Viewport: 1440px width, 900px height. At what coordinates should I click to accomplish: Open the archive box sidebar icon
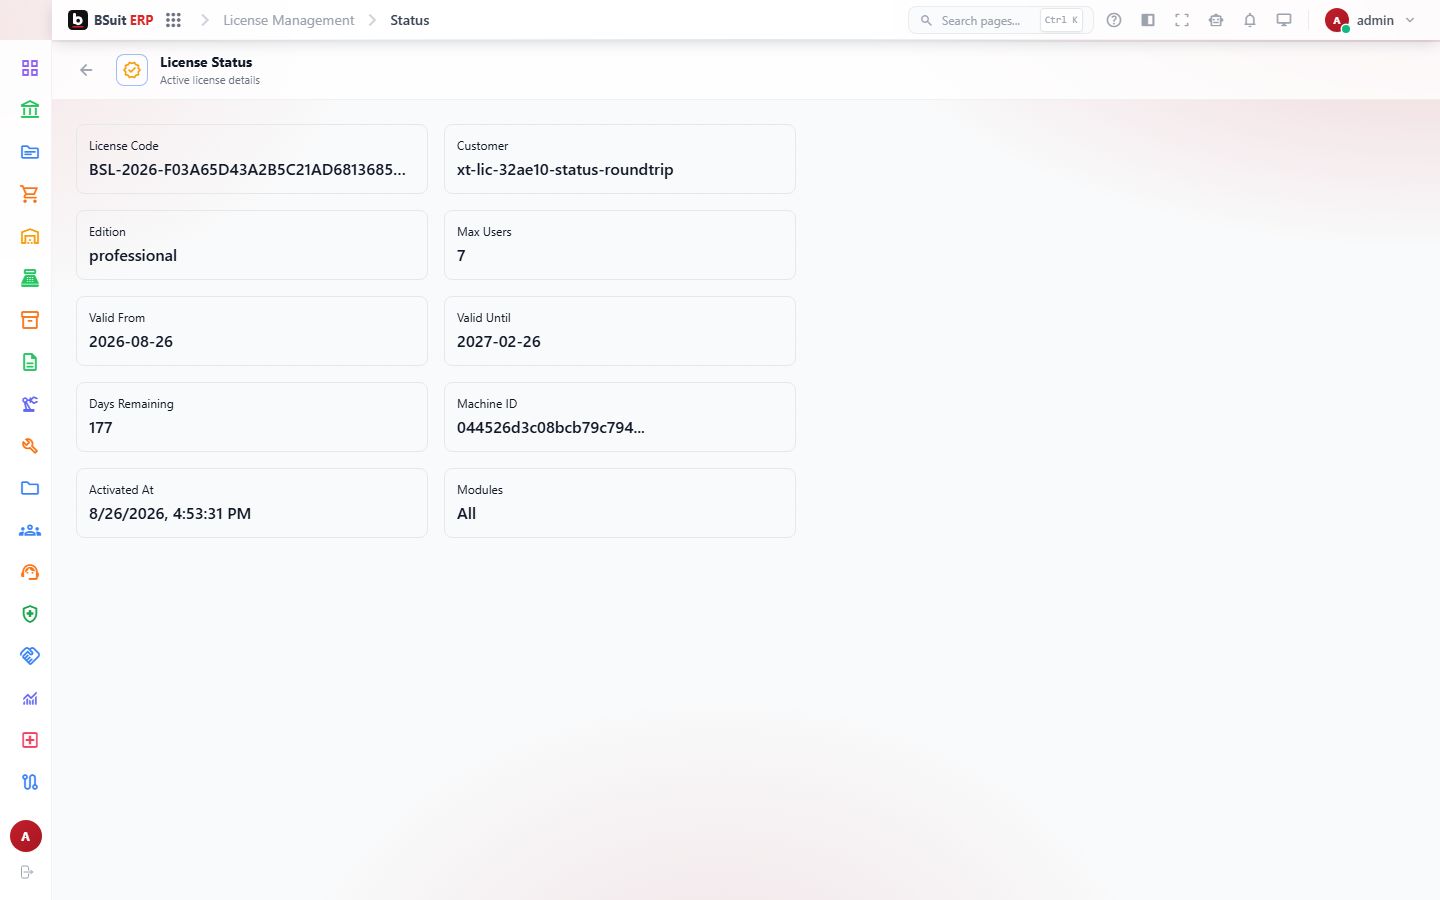tap(30, 320)
